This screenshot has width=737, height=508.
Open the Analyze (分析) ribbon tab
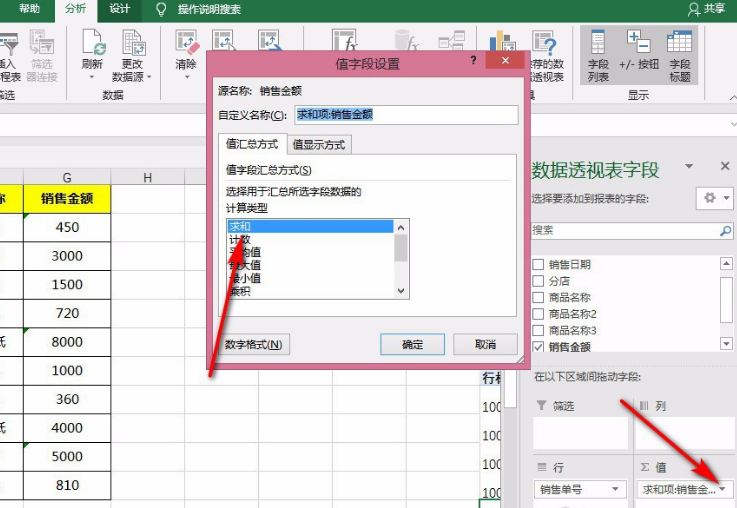76,9
